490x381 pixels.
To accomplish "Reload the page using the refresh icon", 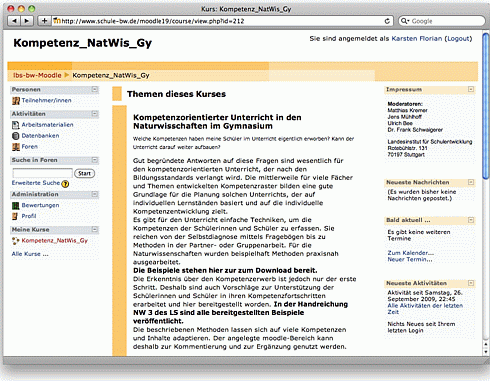I will (x=387, y=21).
